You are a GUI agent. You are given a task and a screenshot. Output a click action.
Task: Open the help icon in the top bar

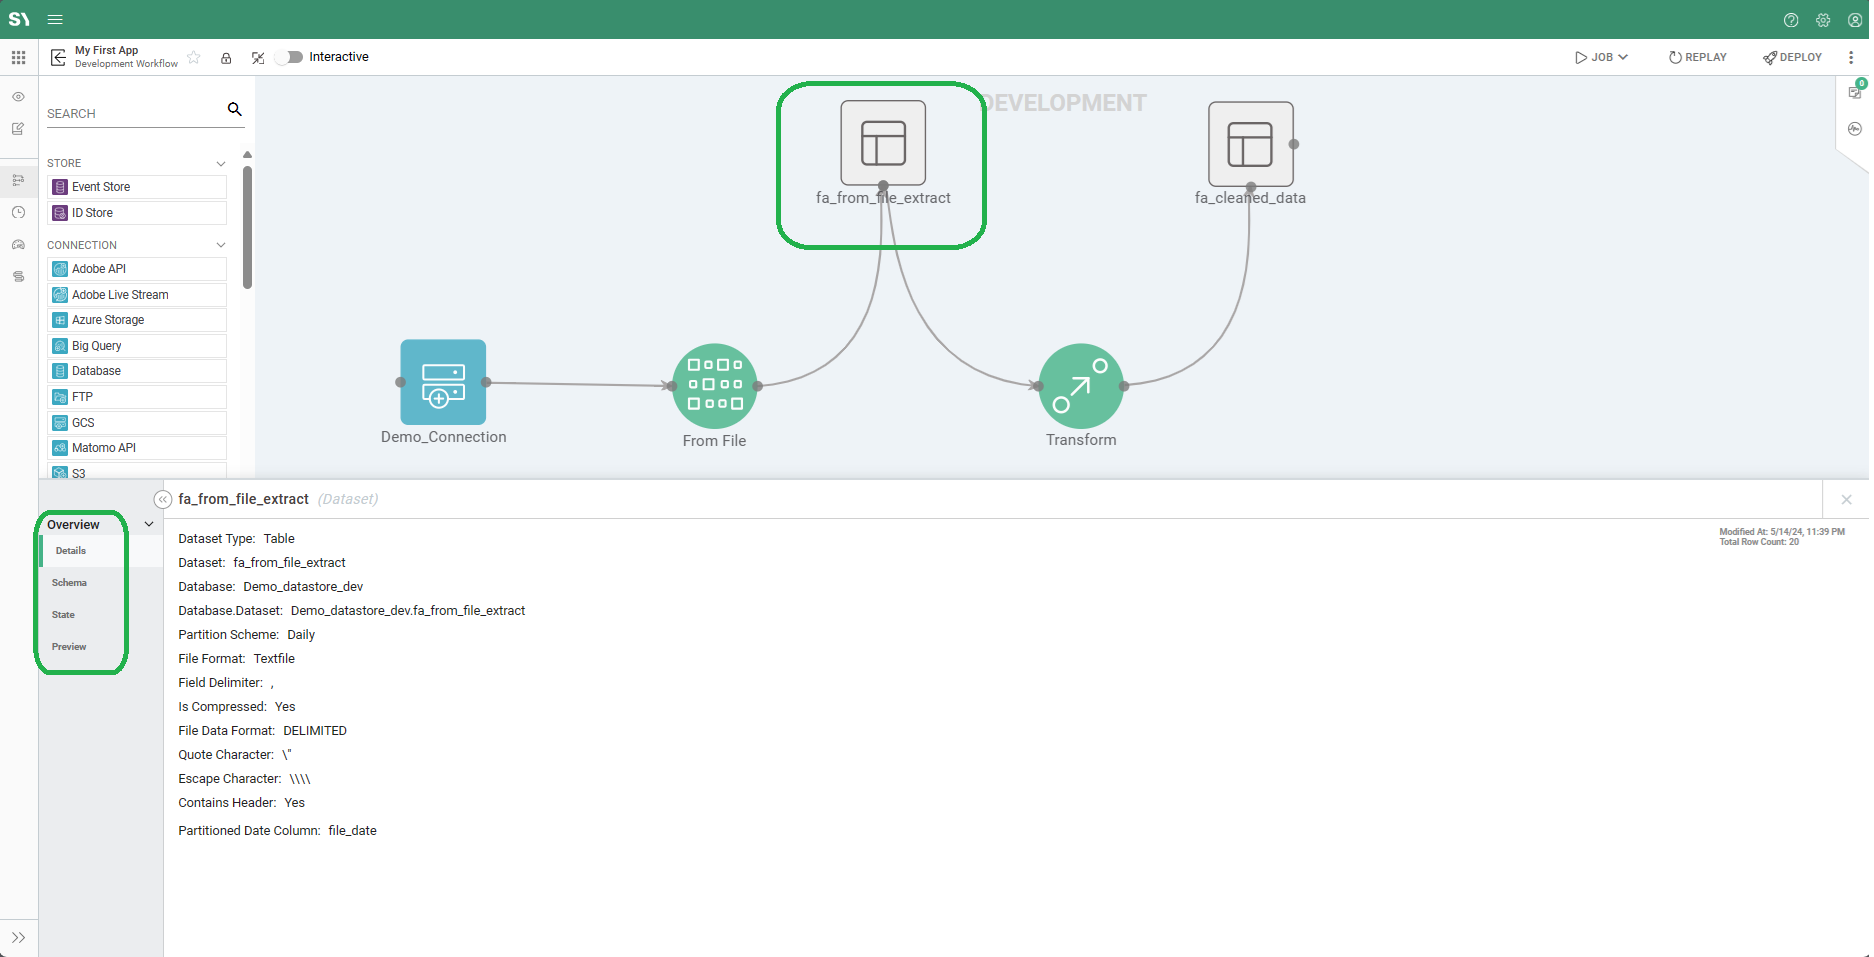pyautogui.click(x=1790, y=20)
